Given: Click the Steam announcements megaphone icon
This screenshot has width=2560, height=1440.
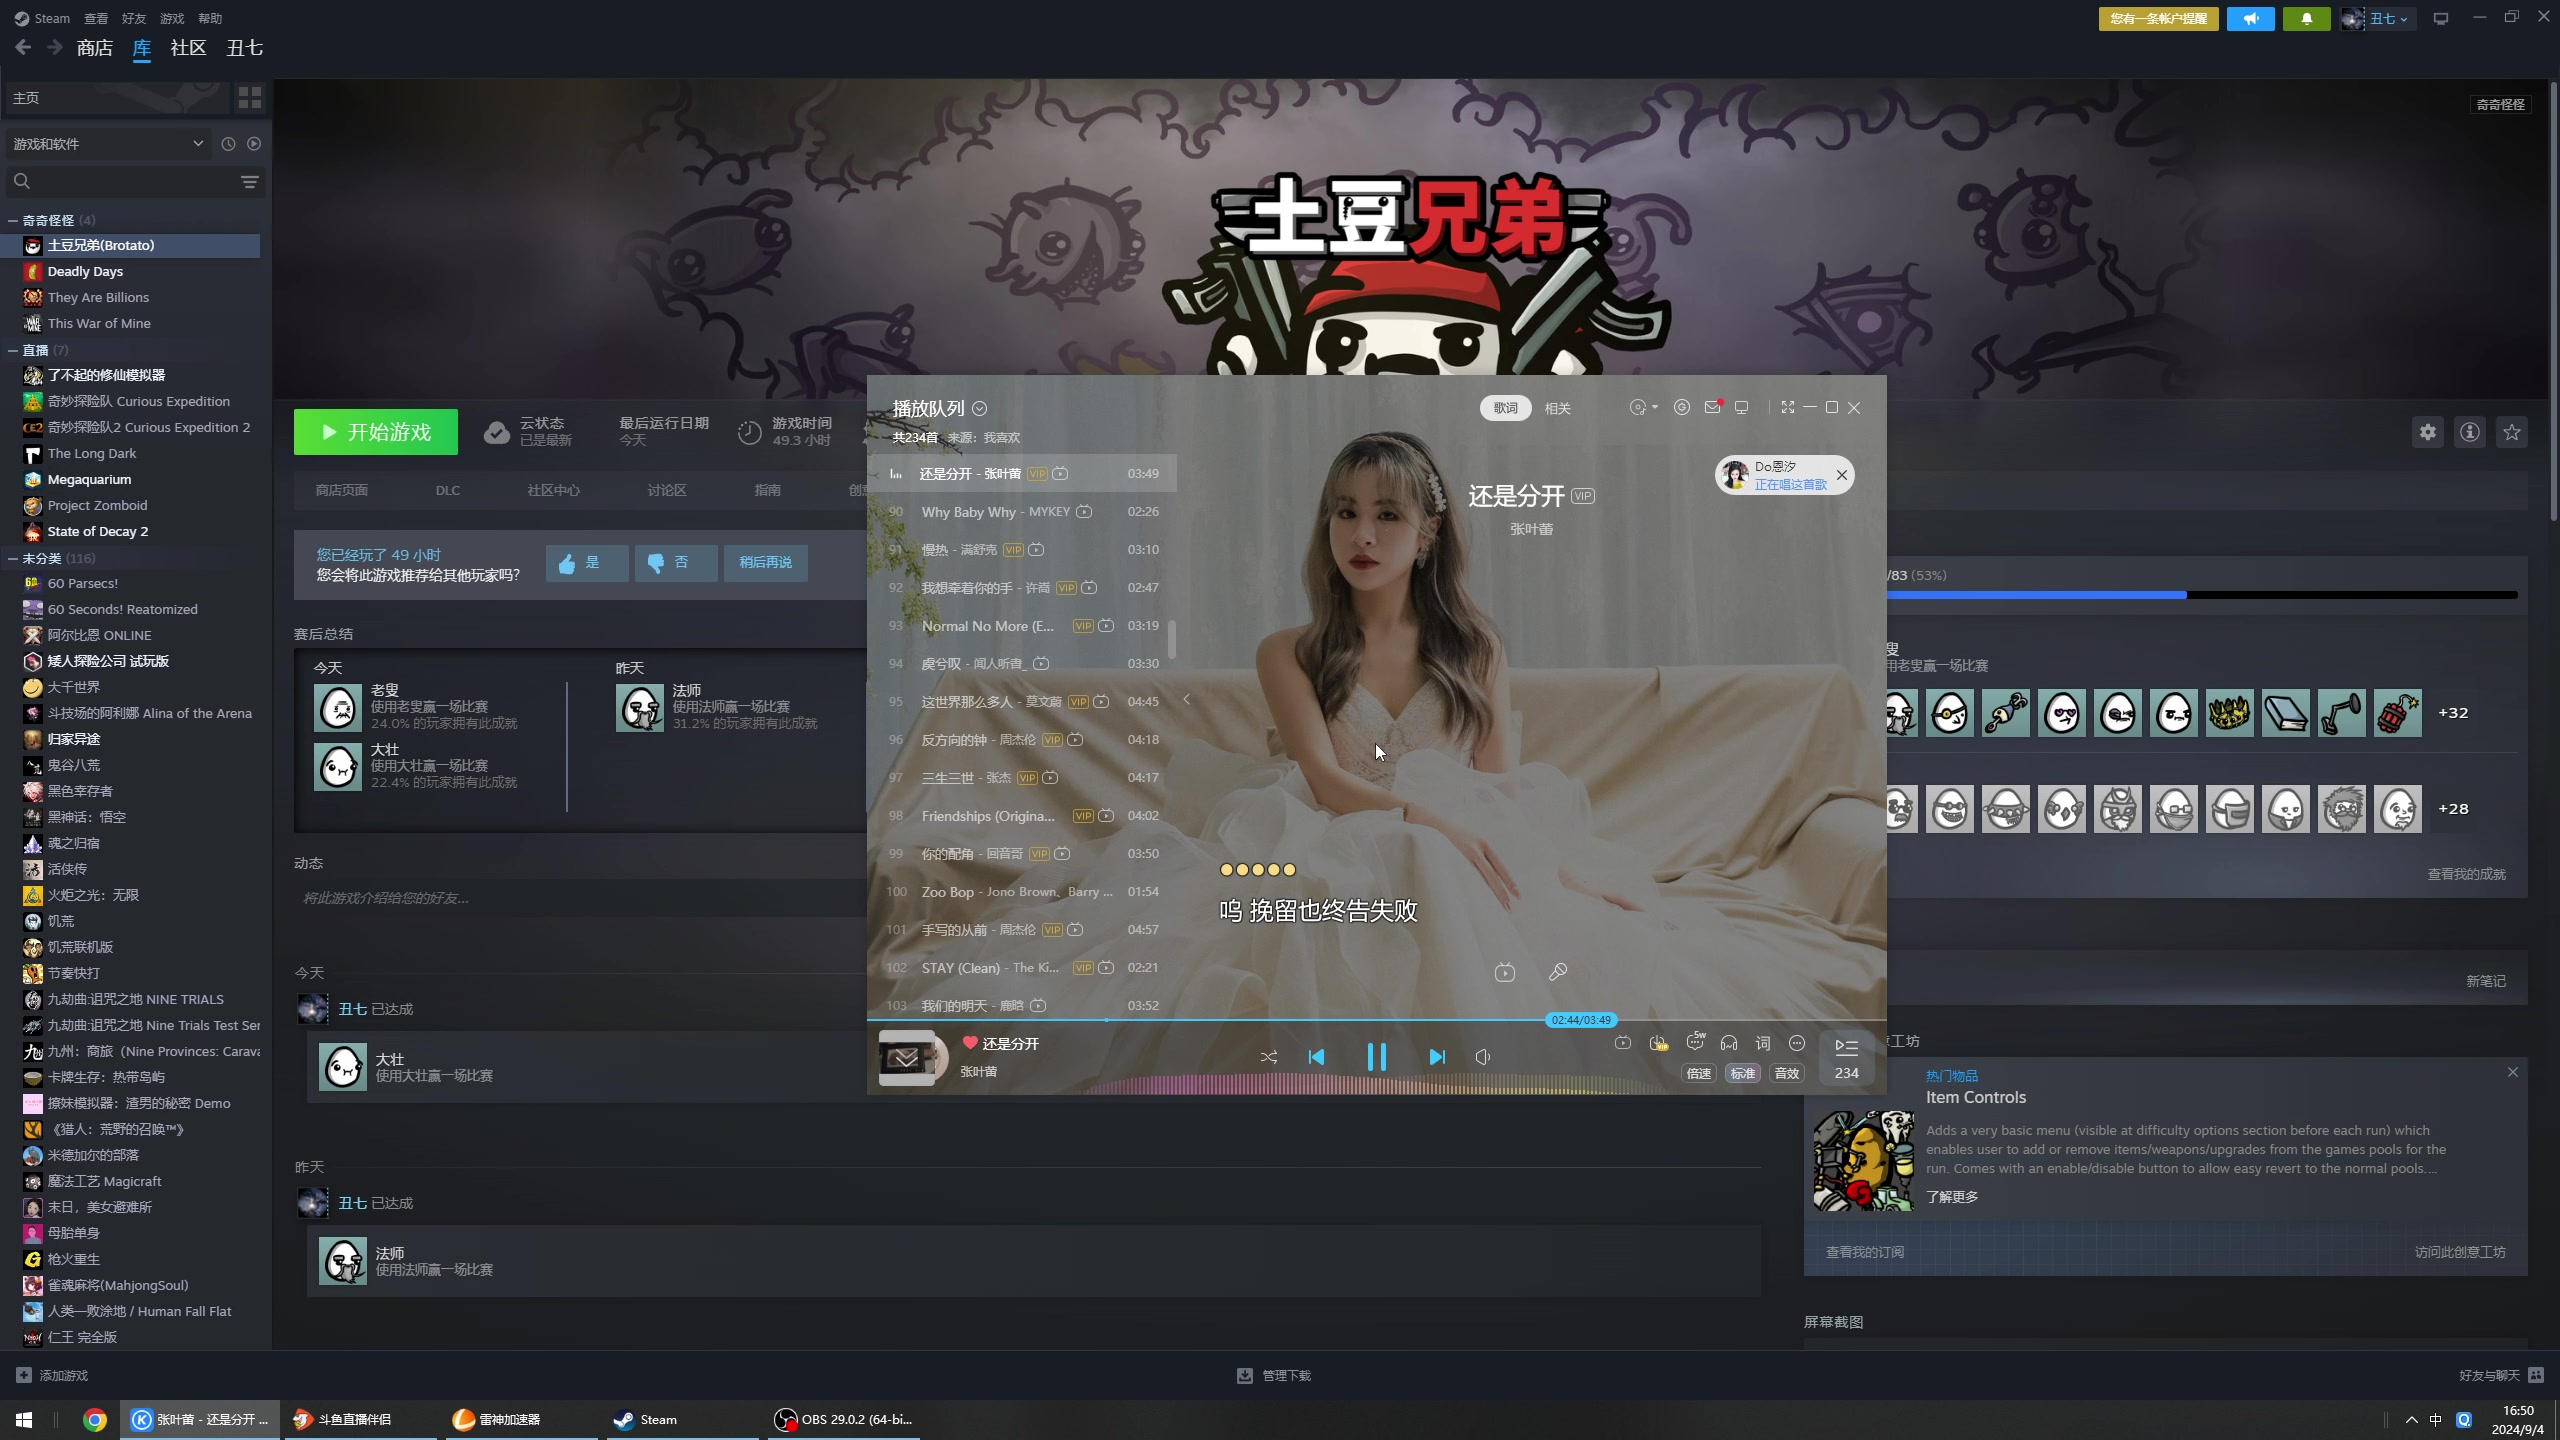Looking at the screenshot, I should coord(2251,19).
